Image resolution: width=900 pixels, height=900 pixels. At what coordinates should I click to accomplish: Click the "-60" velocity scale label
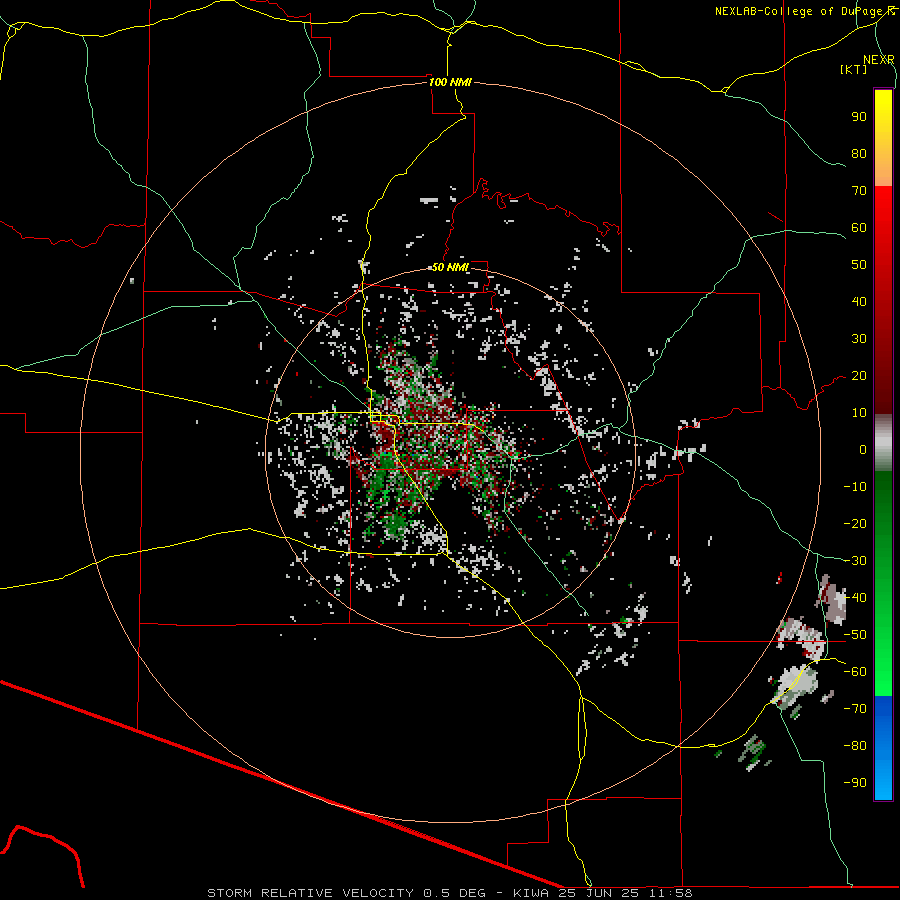coord(855,672)
